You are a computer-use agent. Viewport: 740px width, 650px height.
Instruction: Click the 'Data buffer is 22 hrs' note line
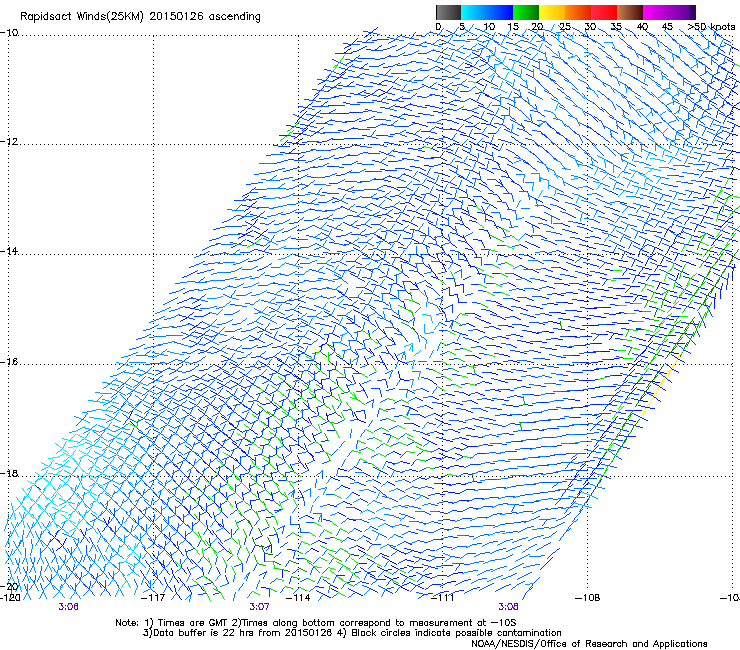[352, 633]
